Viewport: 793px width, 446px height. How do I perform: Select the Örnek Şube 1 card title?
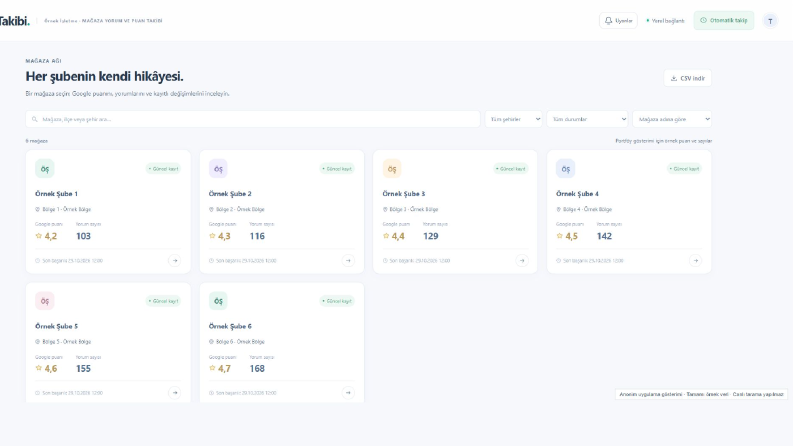pos(56,194)
